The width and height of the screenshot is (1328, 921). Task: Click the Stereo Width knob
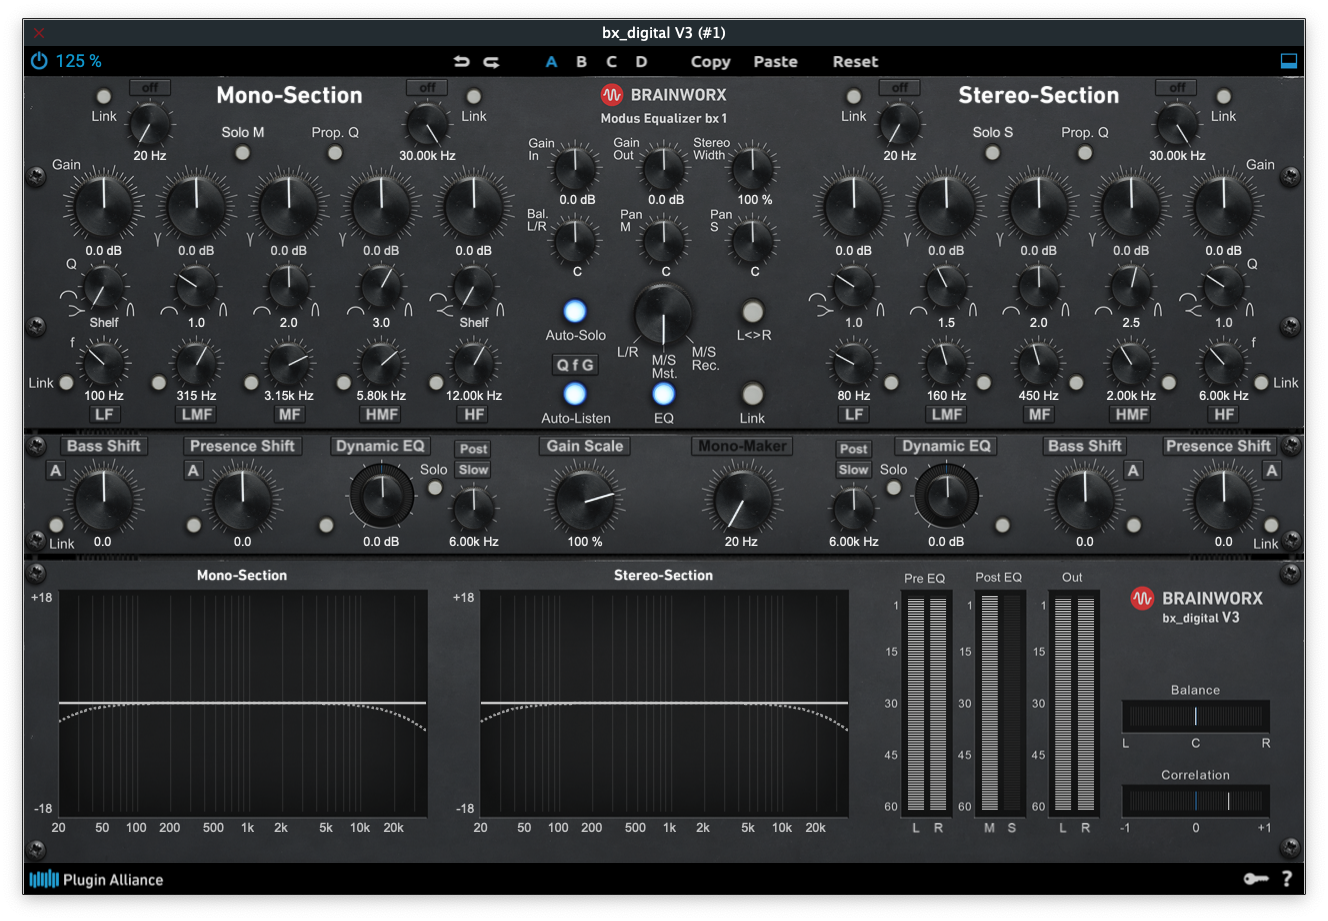point(754,167)
